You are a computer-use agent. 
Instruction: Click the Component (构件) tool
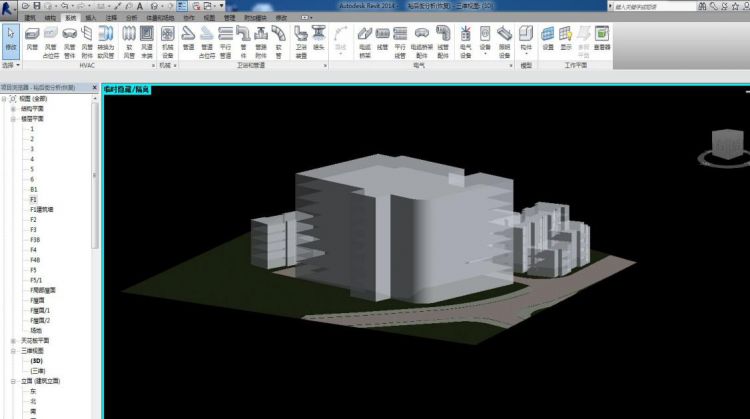526,40
